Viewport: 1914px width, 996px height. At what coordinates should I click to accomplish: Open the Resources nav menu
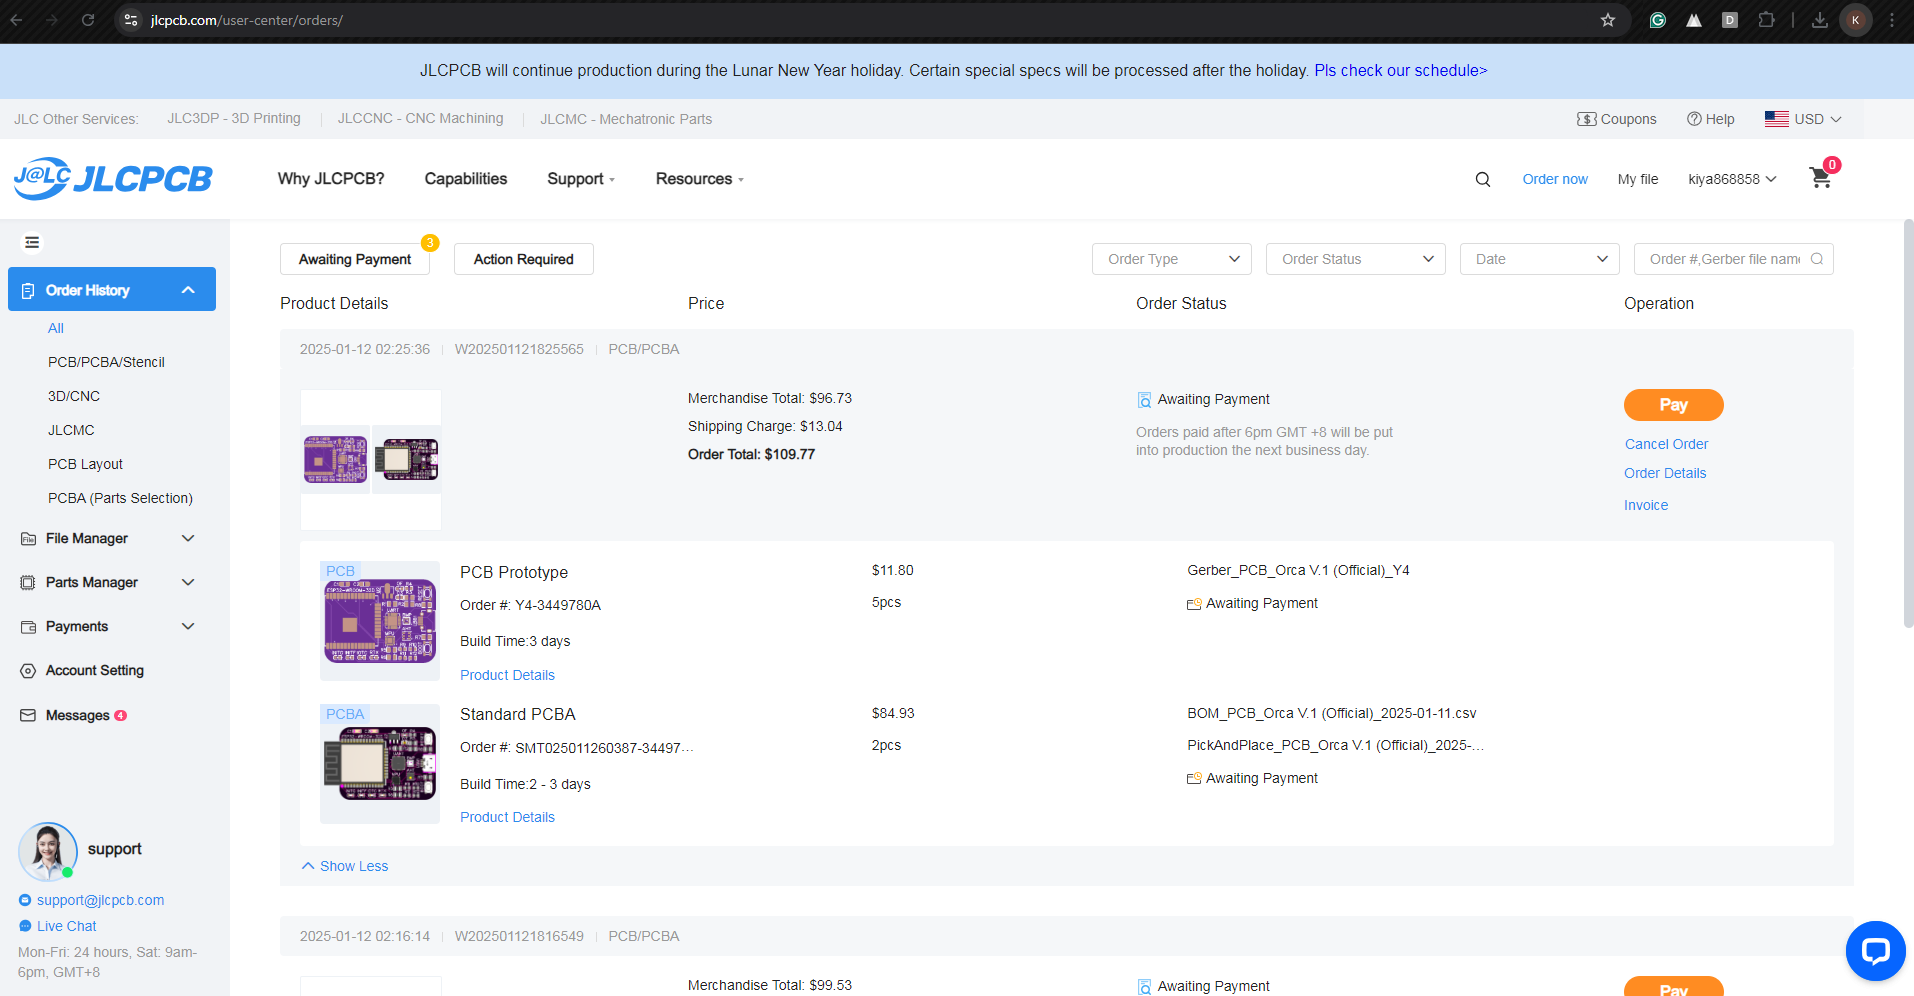pyautogui.click(x=700, y=179)
